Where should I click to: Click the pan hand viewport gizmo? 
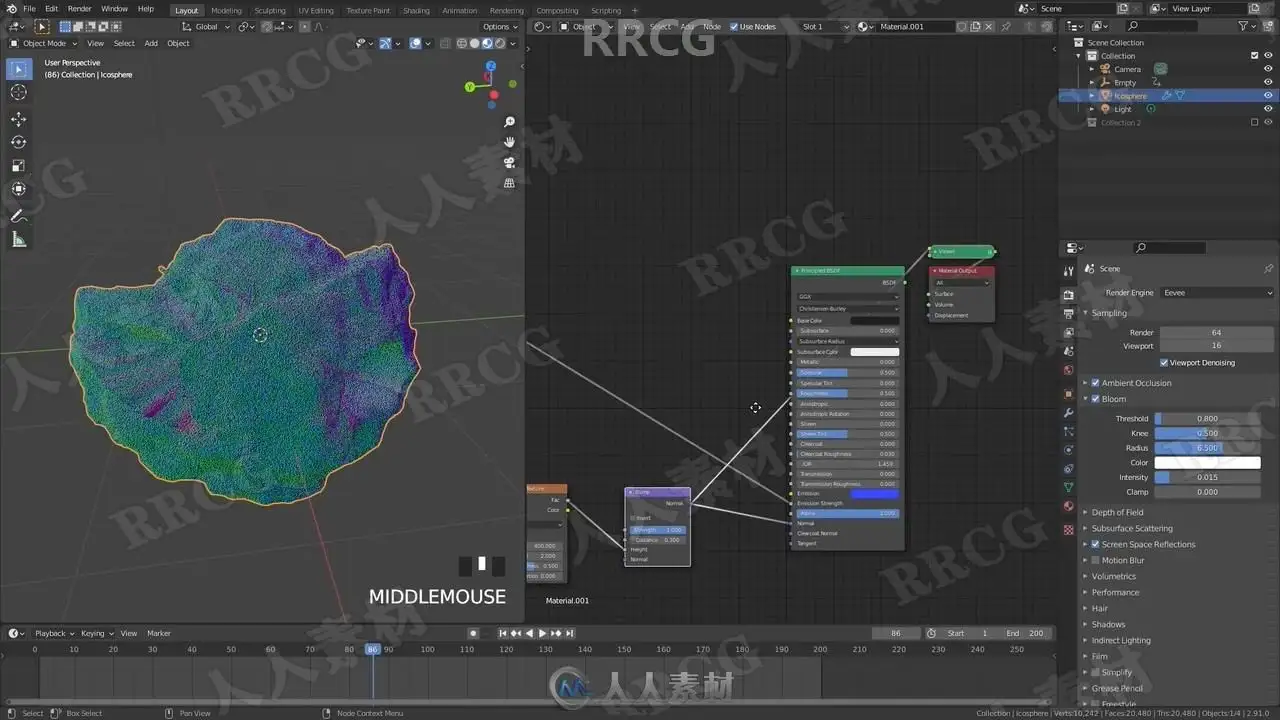coord(509,142)
